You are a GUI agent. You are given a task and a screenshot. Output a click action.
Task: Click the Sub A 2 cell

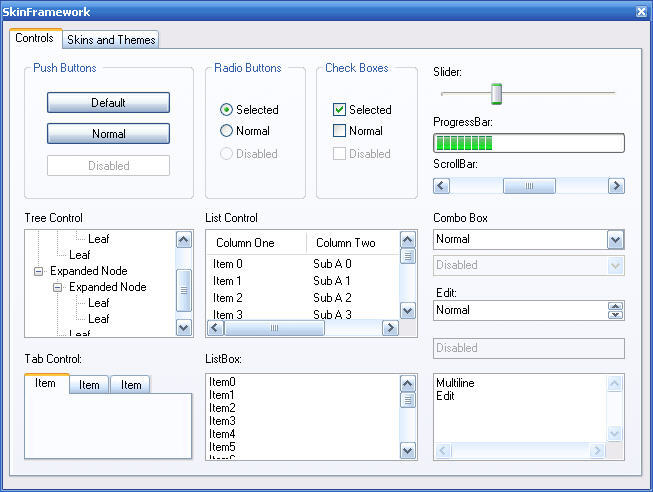pyautogui.click(x=332, y=298)
